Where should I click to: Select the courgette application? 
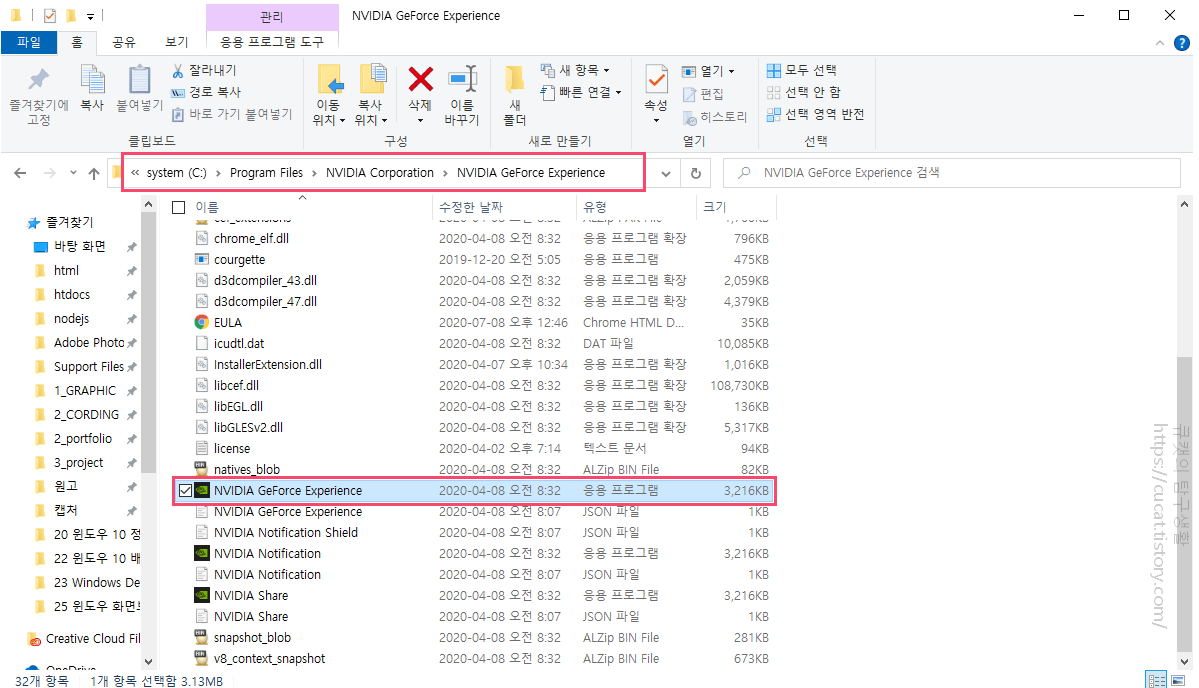point(239,260)
